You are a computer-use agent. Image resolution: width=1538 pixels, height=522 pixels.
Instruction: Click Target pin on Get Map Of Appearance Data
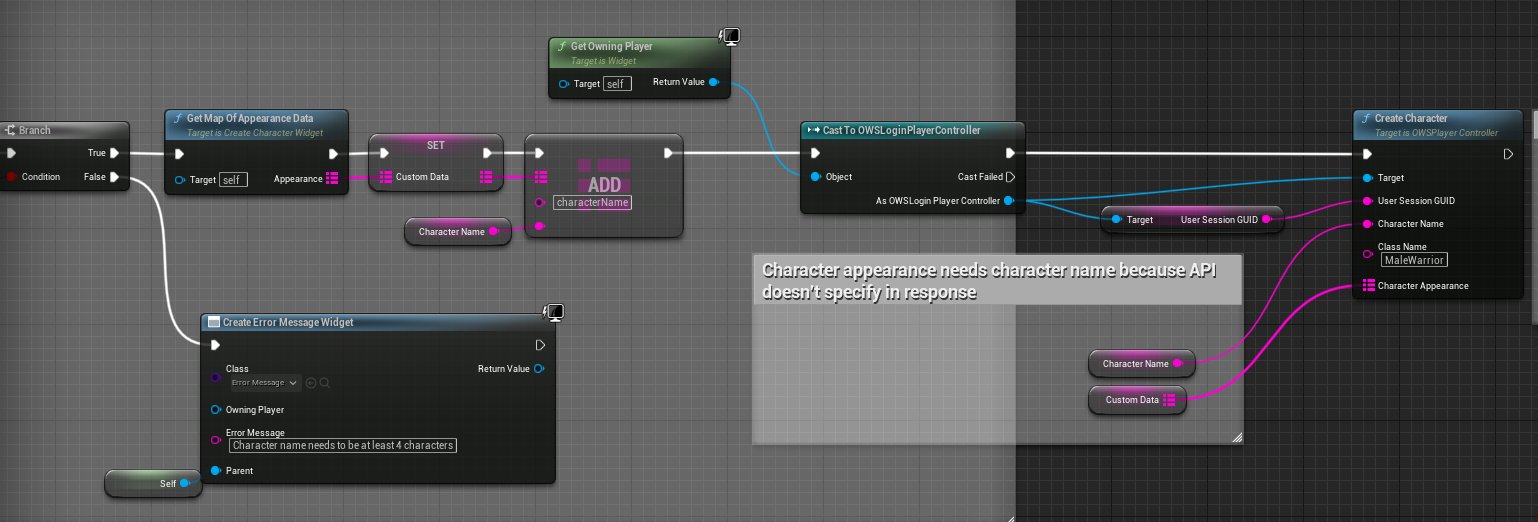[180, 180]
